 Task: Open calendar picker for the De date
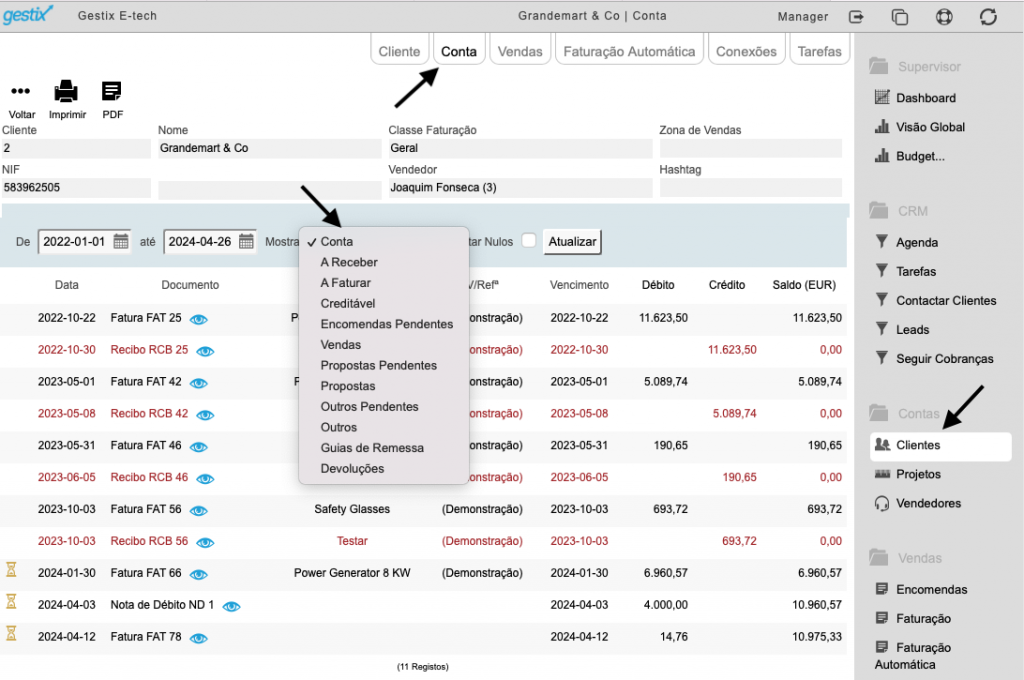click(121, 242)
